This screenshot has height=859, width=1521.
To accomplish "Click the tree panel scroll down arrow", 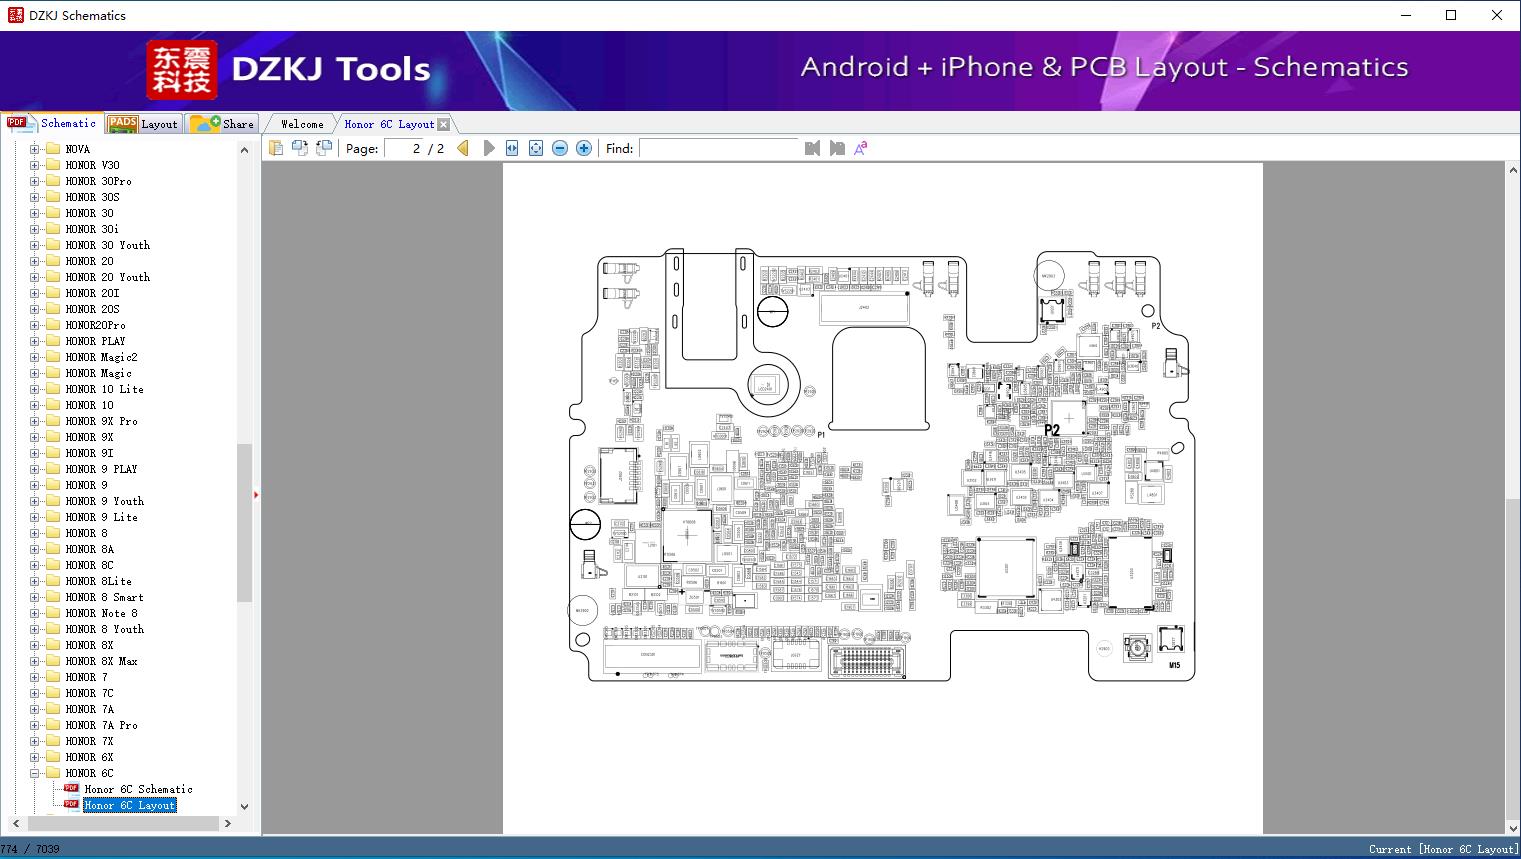I will click(244, 806).
